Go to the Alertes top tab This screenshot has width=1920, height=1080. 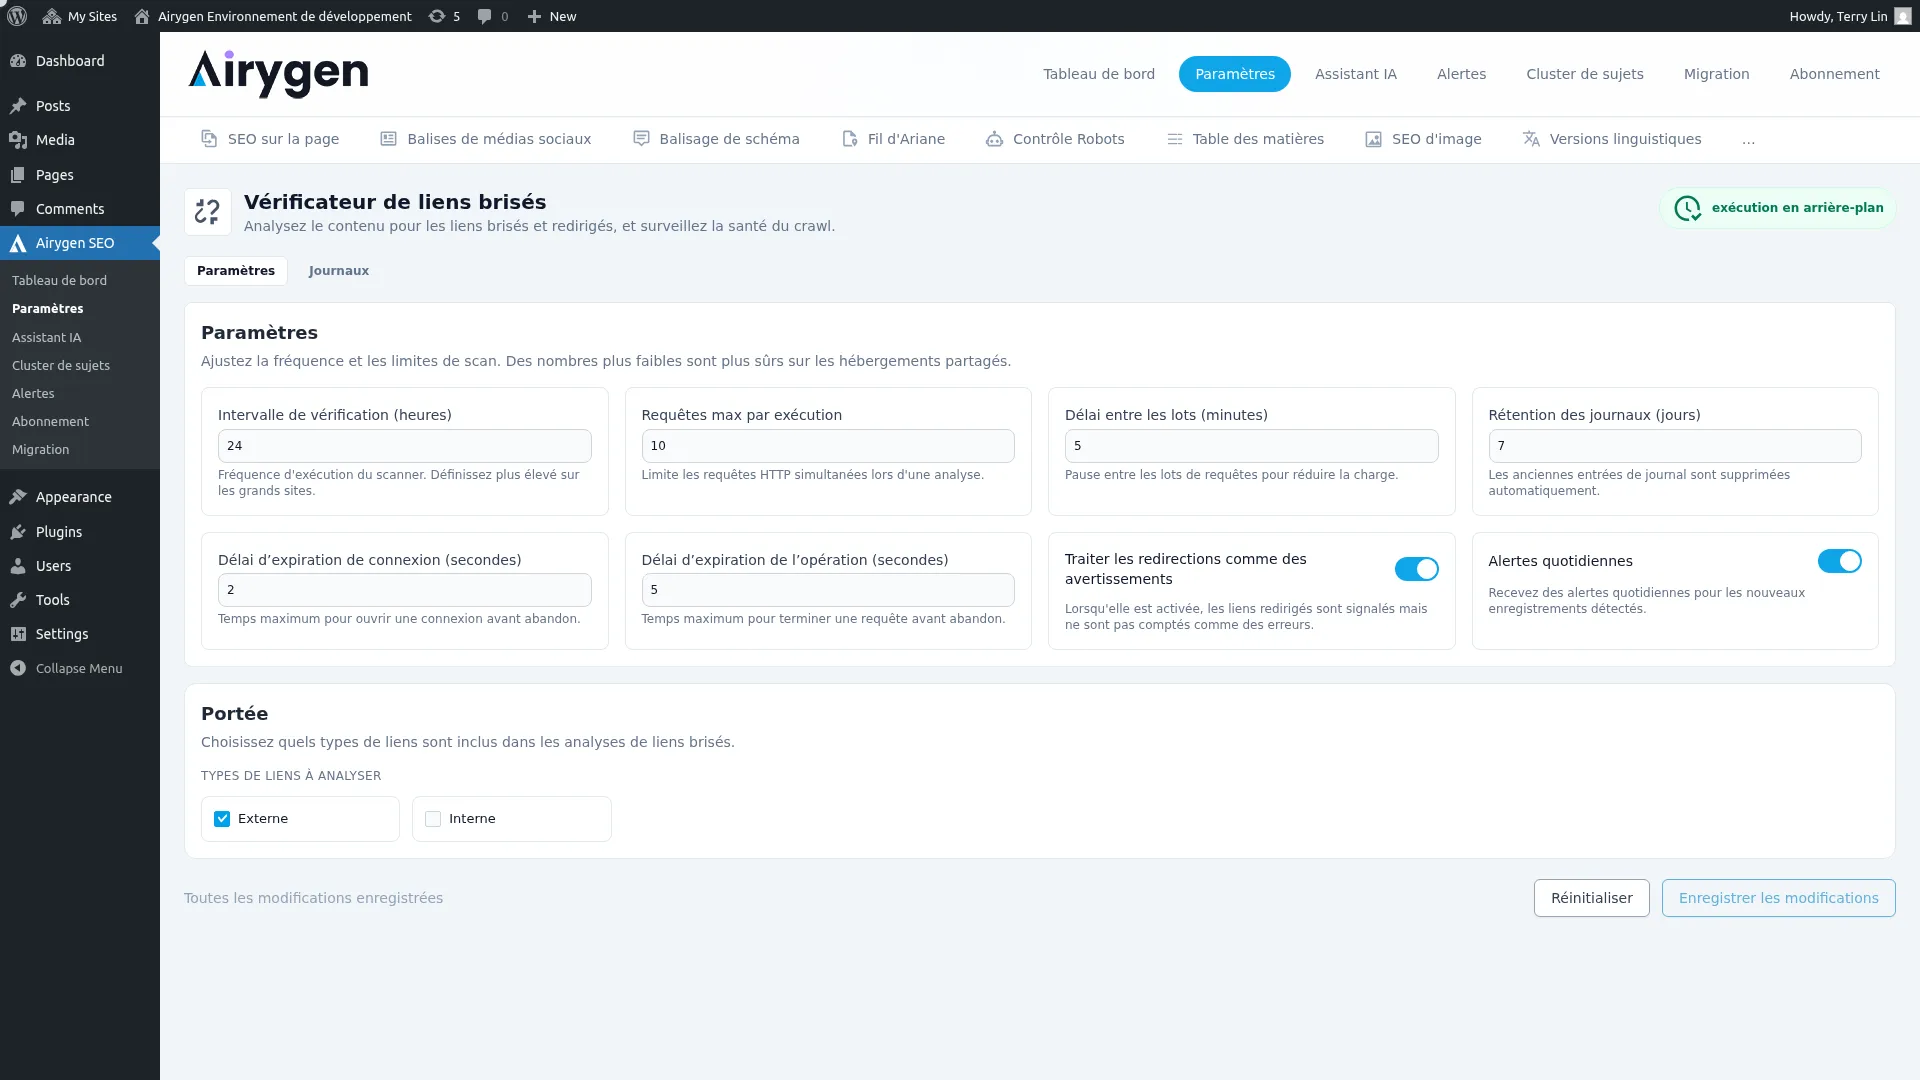tap(1461, 74)
